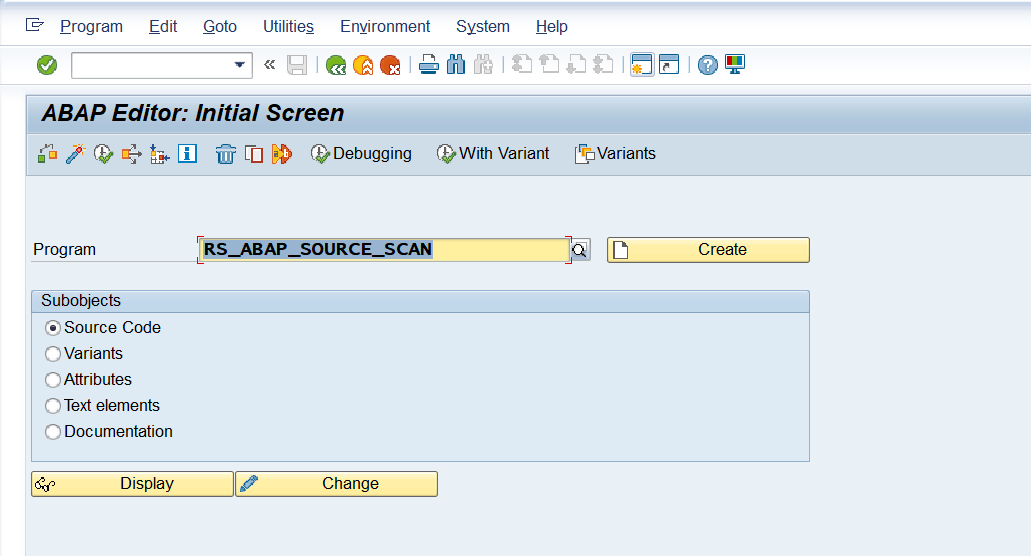This screenshot has width=1031, height=556.
Task: Open the Environment menu
Action: pyautogui.click(x=385, y=26)
